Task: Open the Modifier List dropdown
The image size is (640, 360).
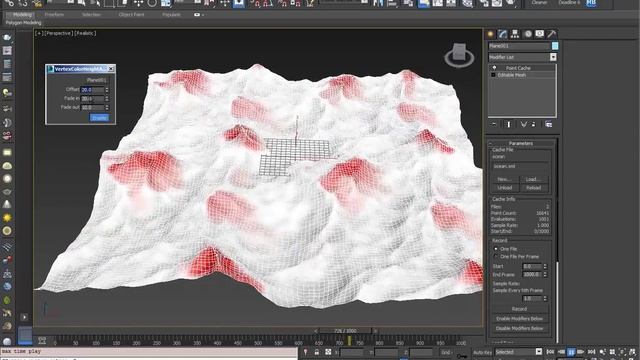Action: point(553,57)
